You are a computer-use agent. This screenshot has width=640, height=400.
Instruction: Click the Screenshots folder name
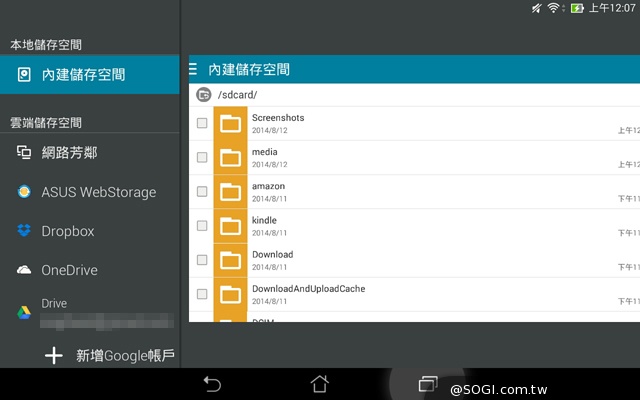click(x=278, y=118)
